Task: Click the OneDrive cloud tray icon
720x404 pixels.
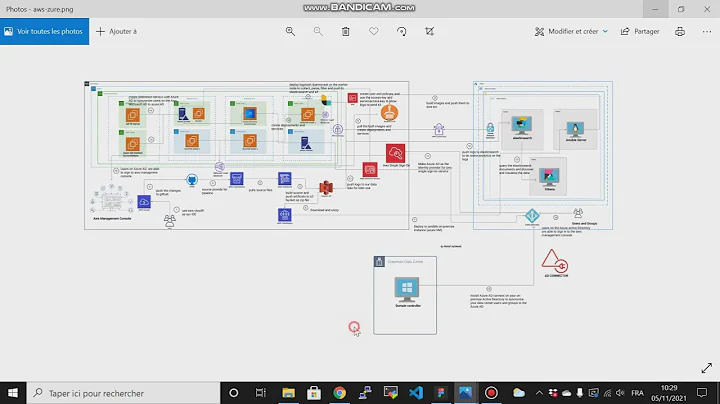Action: coord(567,393)
